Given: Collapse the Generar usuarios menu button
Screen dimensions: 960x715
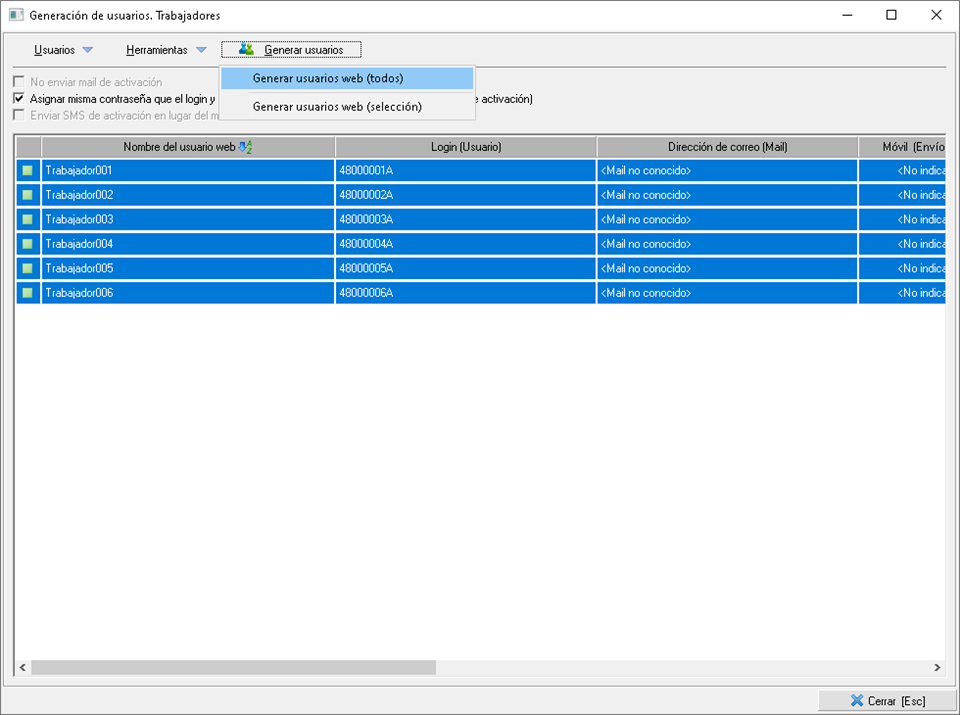Looking at the screenshot, I should pyautogui.click(x=291, y=49).
